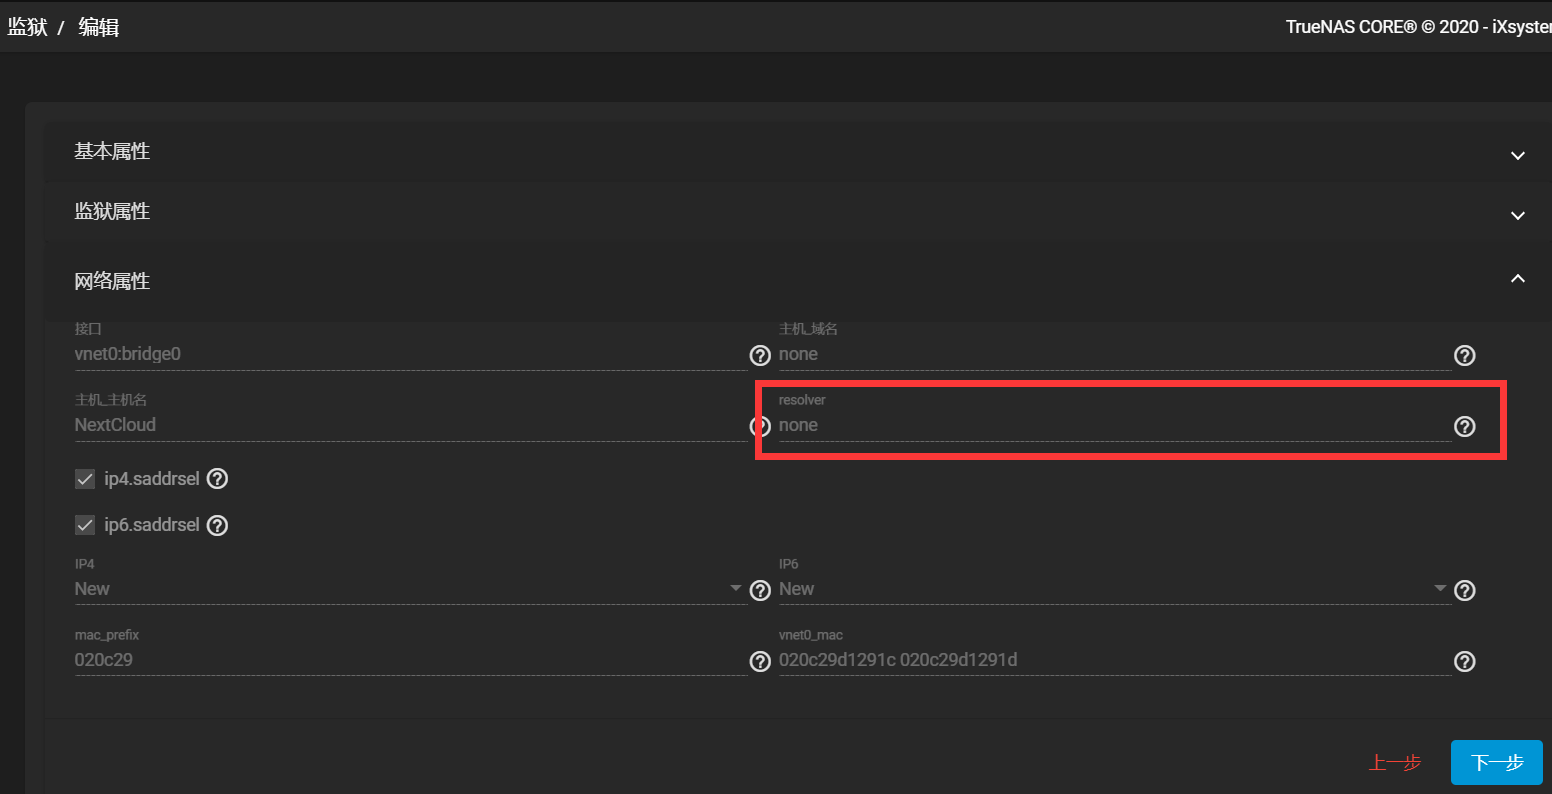Collapse the 网络属性 section
Viewport: 1552px width, 794px height.
(1517, 279)
